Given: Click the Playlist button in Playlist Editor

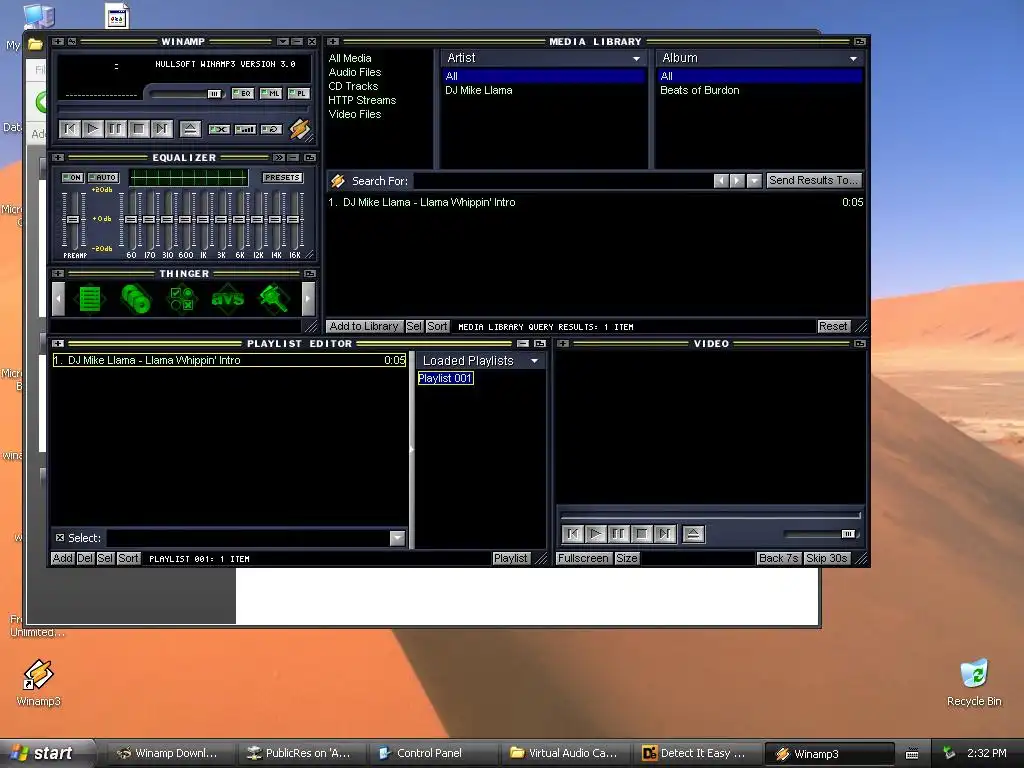Looking at the screenshot, I should 511,558.
